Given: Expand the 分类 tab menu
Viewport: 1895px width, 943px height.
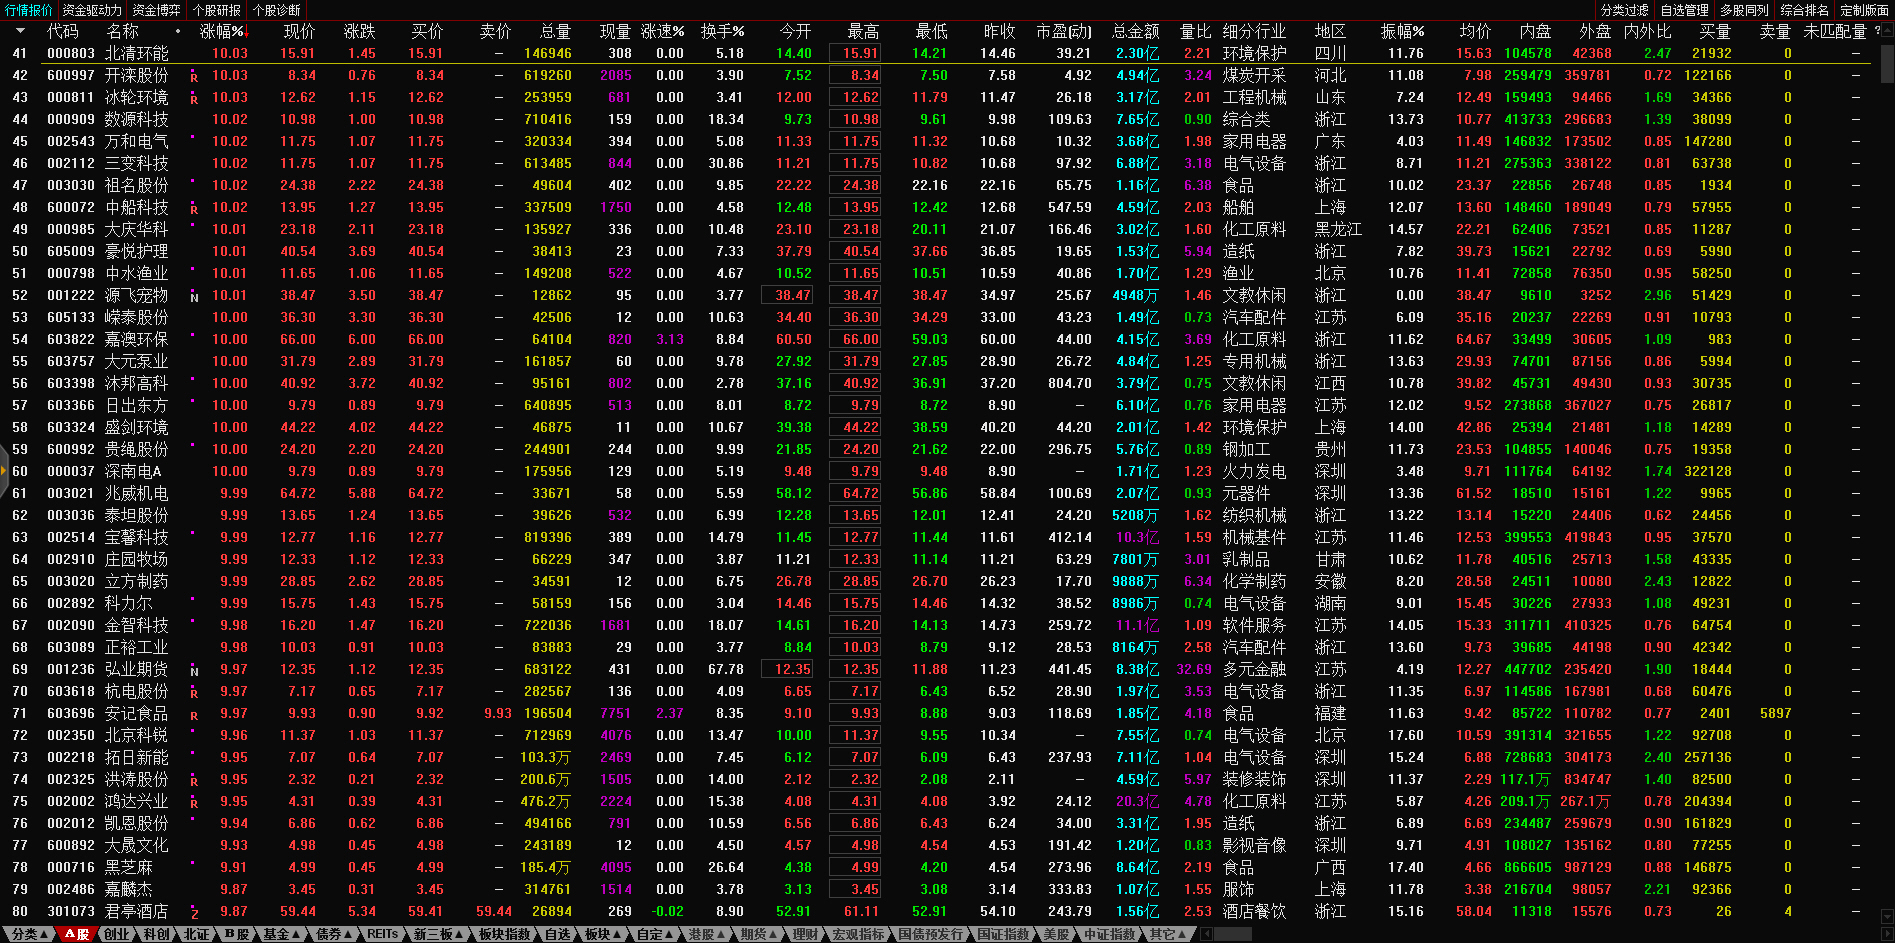Looking at the screenshot, I should tap(29, 934).
